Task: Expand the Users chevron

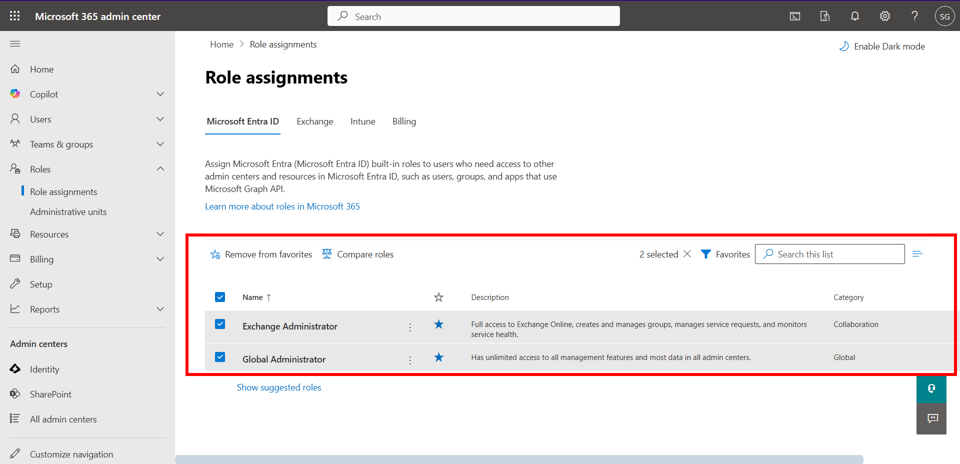Action: 160,119
